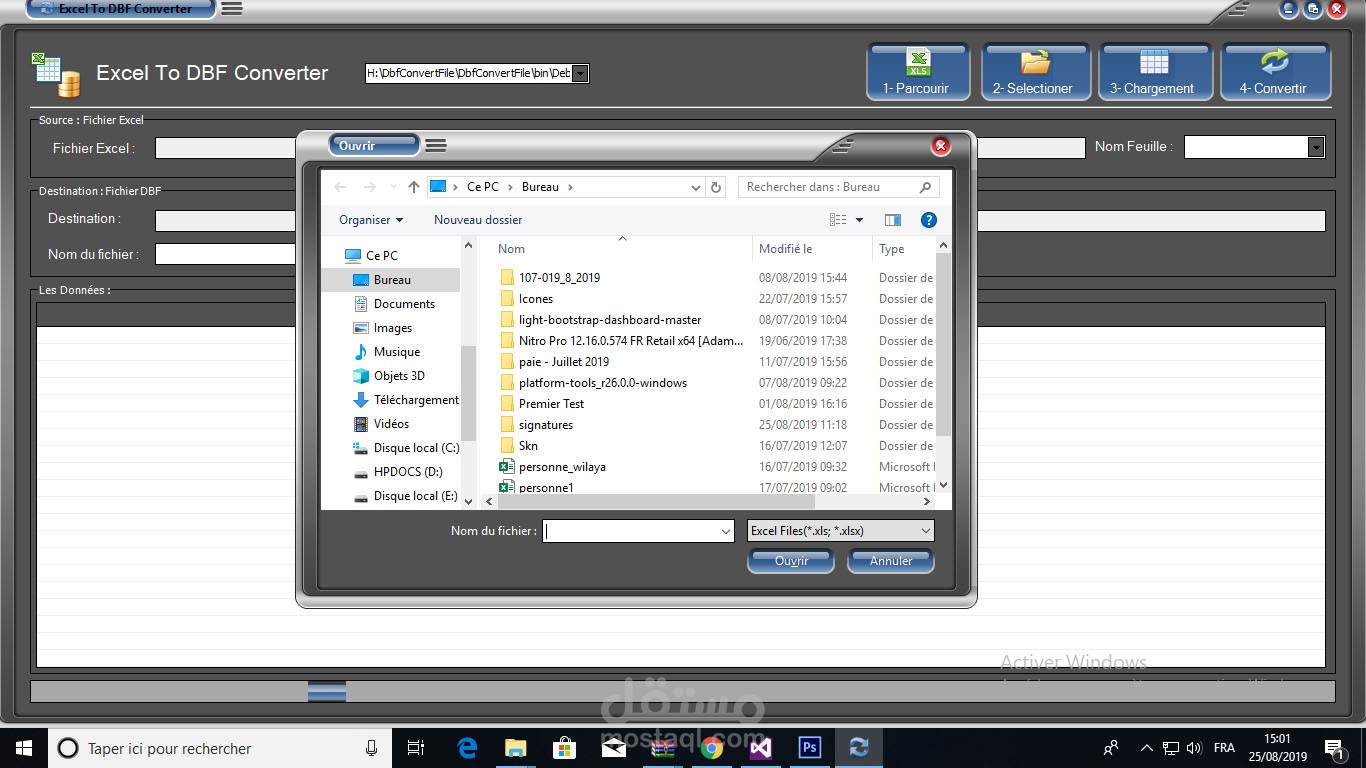Change the view layout icon

838,220
